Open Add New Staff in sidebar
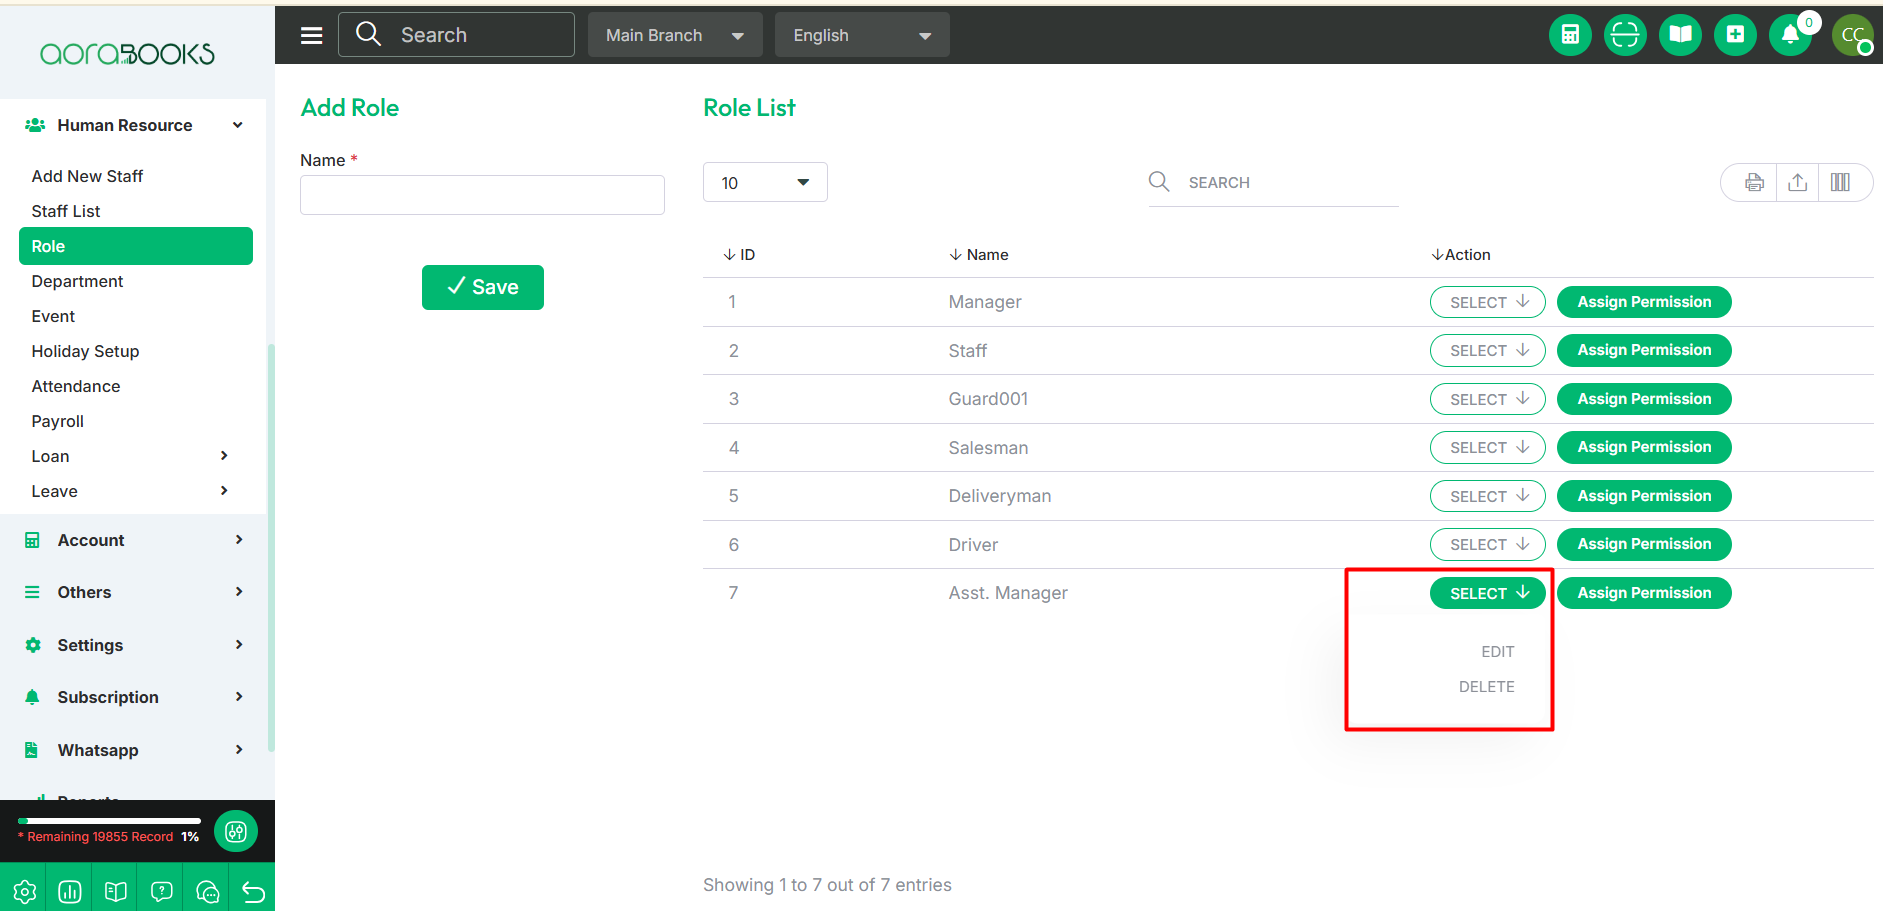The width and height of the screenshot is (1883, 911). [x=87, y=176]
